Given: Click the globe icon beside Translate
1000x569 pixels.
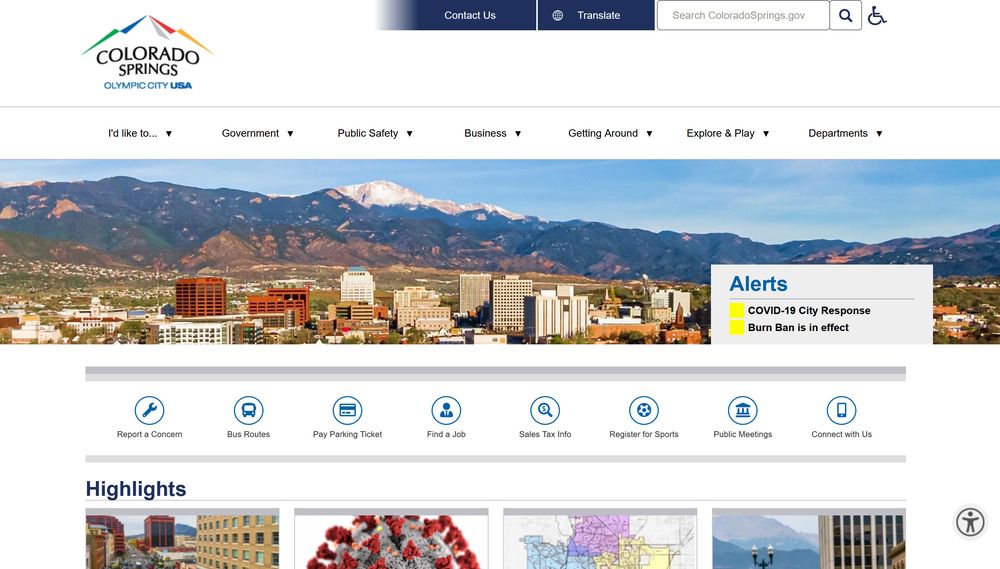Looking at the screenshot, I should 557,15.
